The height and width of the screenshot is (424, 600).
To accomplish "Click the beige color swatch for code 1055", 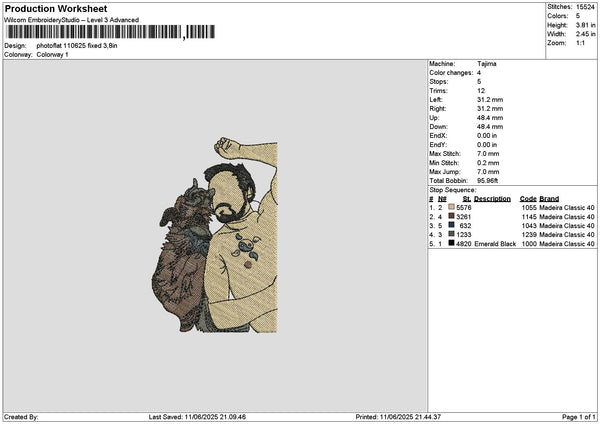I will (x=452, y=207).
